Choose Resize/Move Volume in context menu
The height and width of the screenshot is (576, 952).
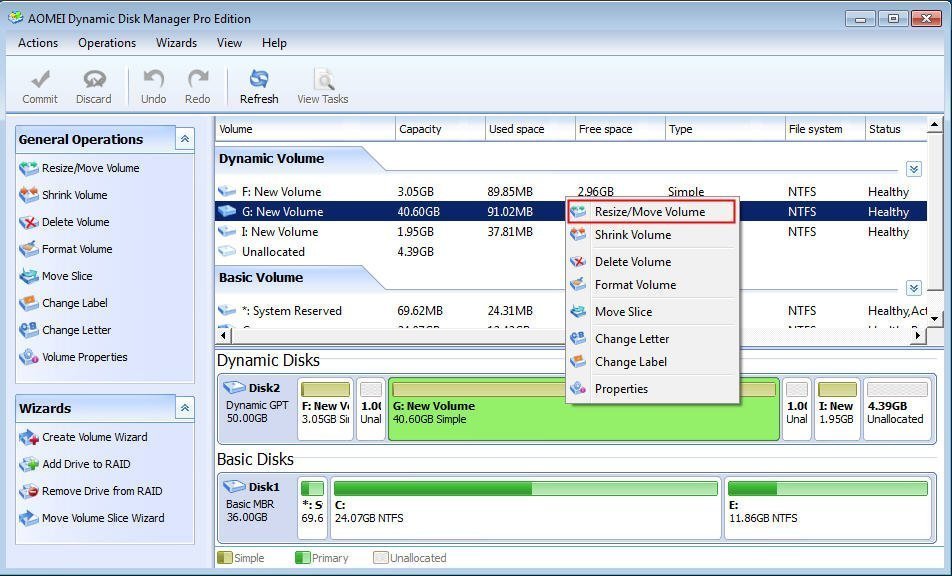[651, 212]
